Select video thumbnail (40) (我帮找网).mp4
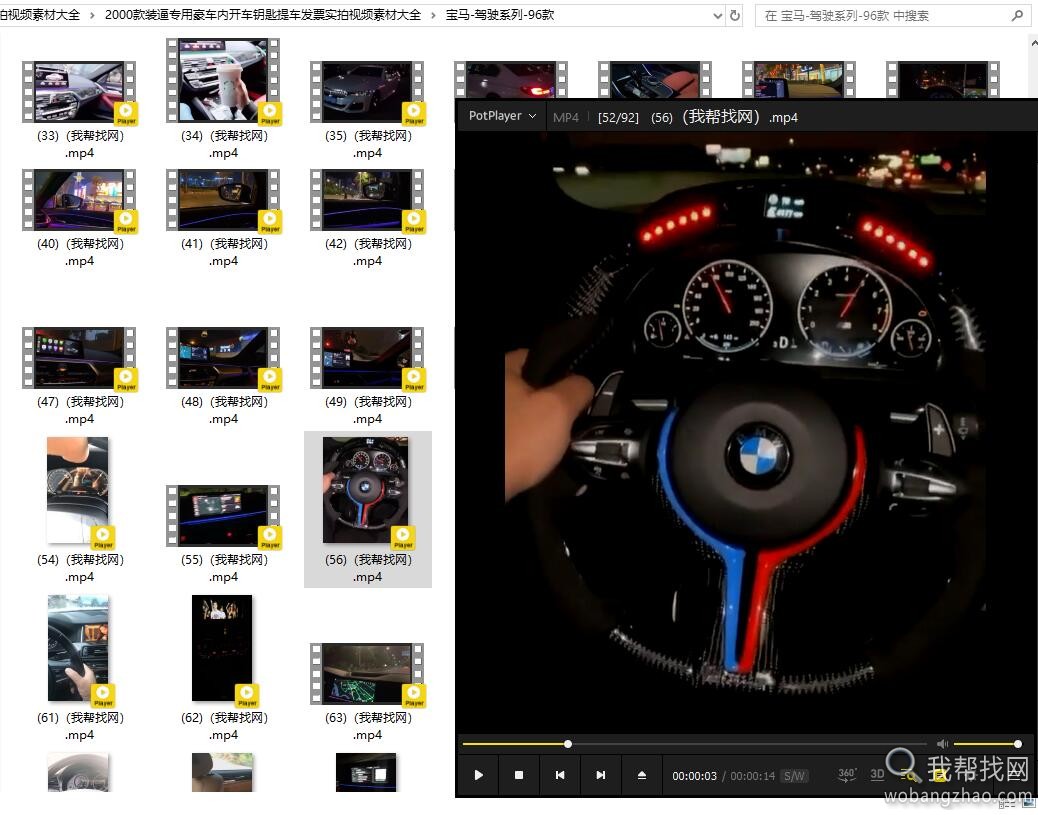1038x815 pixels. pyautogui.click(x=79, y=200)
